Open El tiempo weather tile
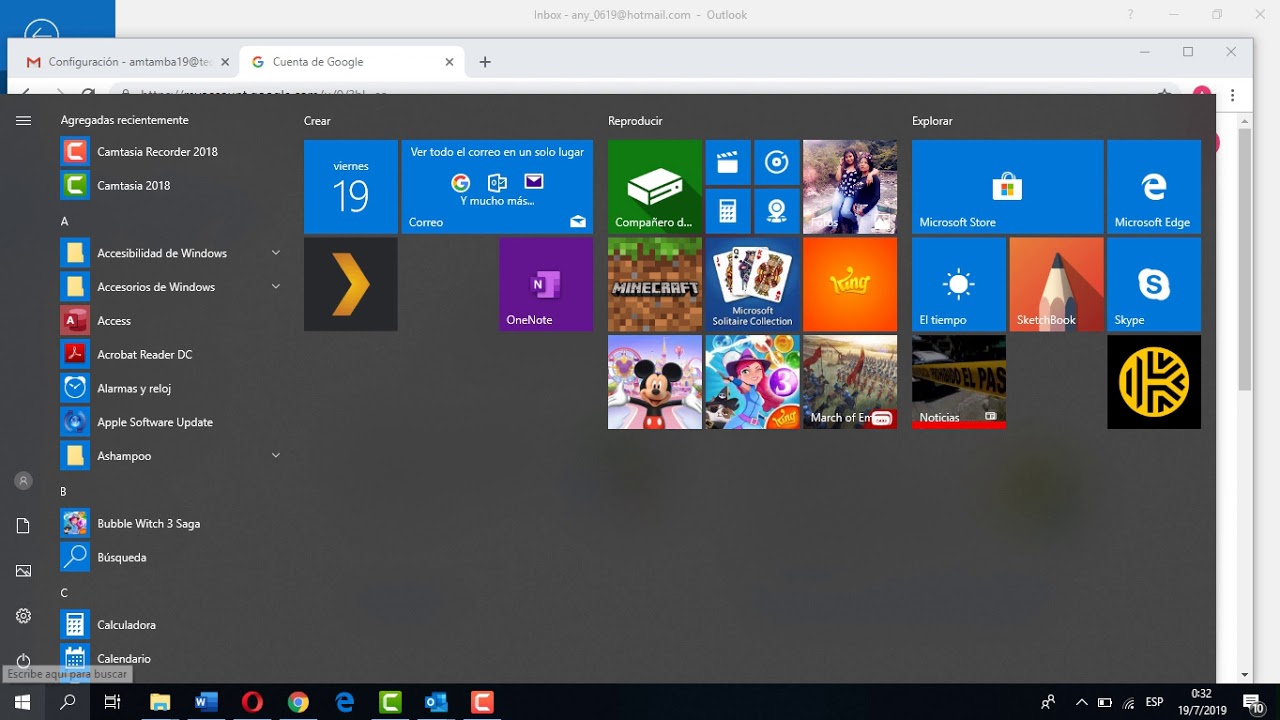This screenshot has width=1280, height=720. 959,284
